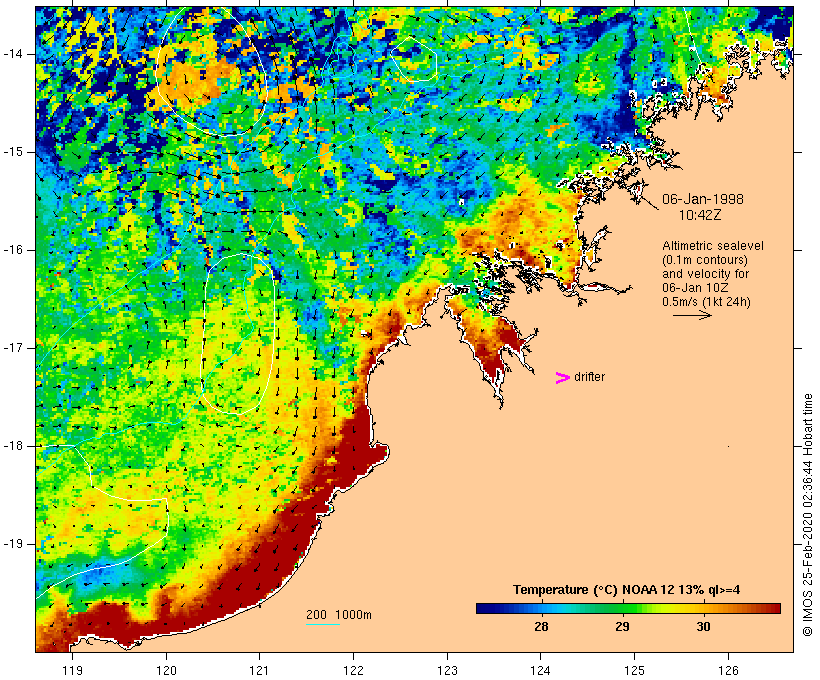The image size is (820, 680).
Task: Click the '-17' latitude axis label
Action: pyautogui.click(x=13, y=348)
